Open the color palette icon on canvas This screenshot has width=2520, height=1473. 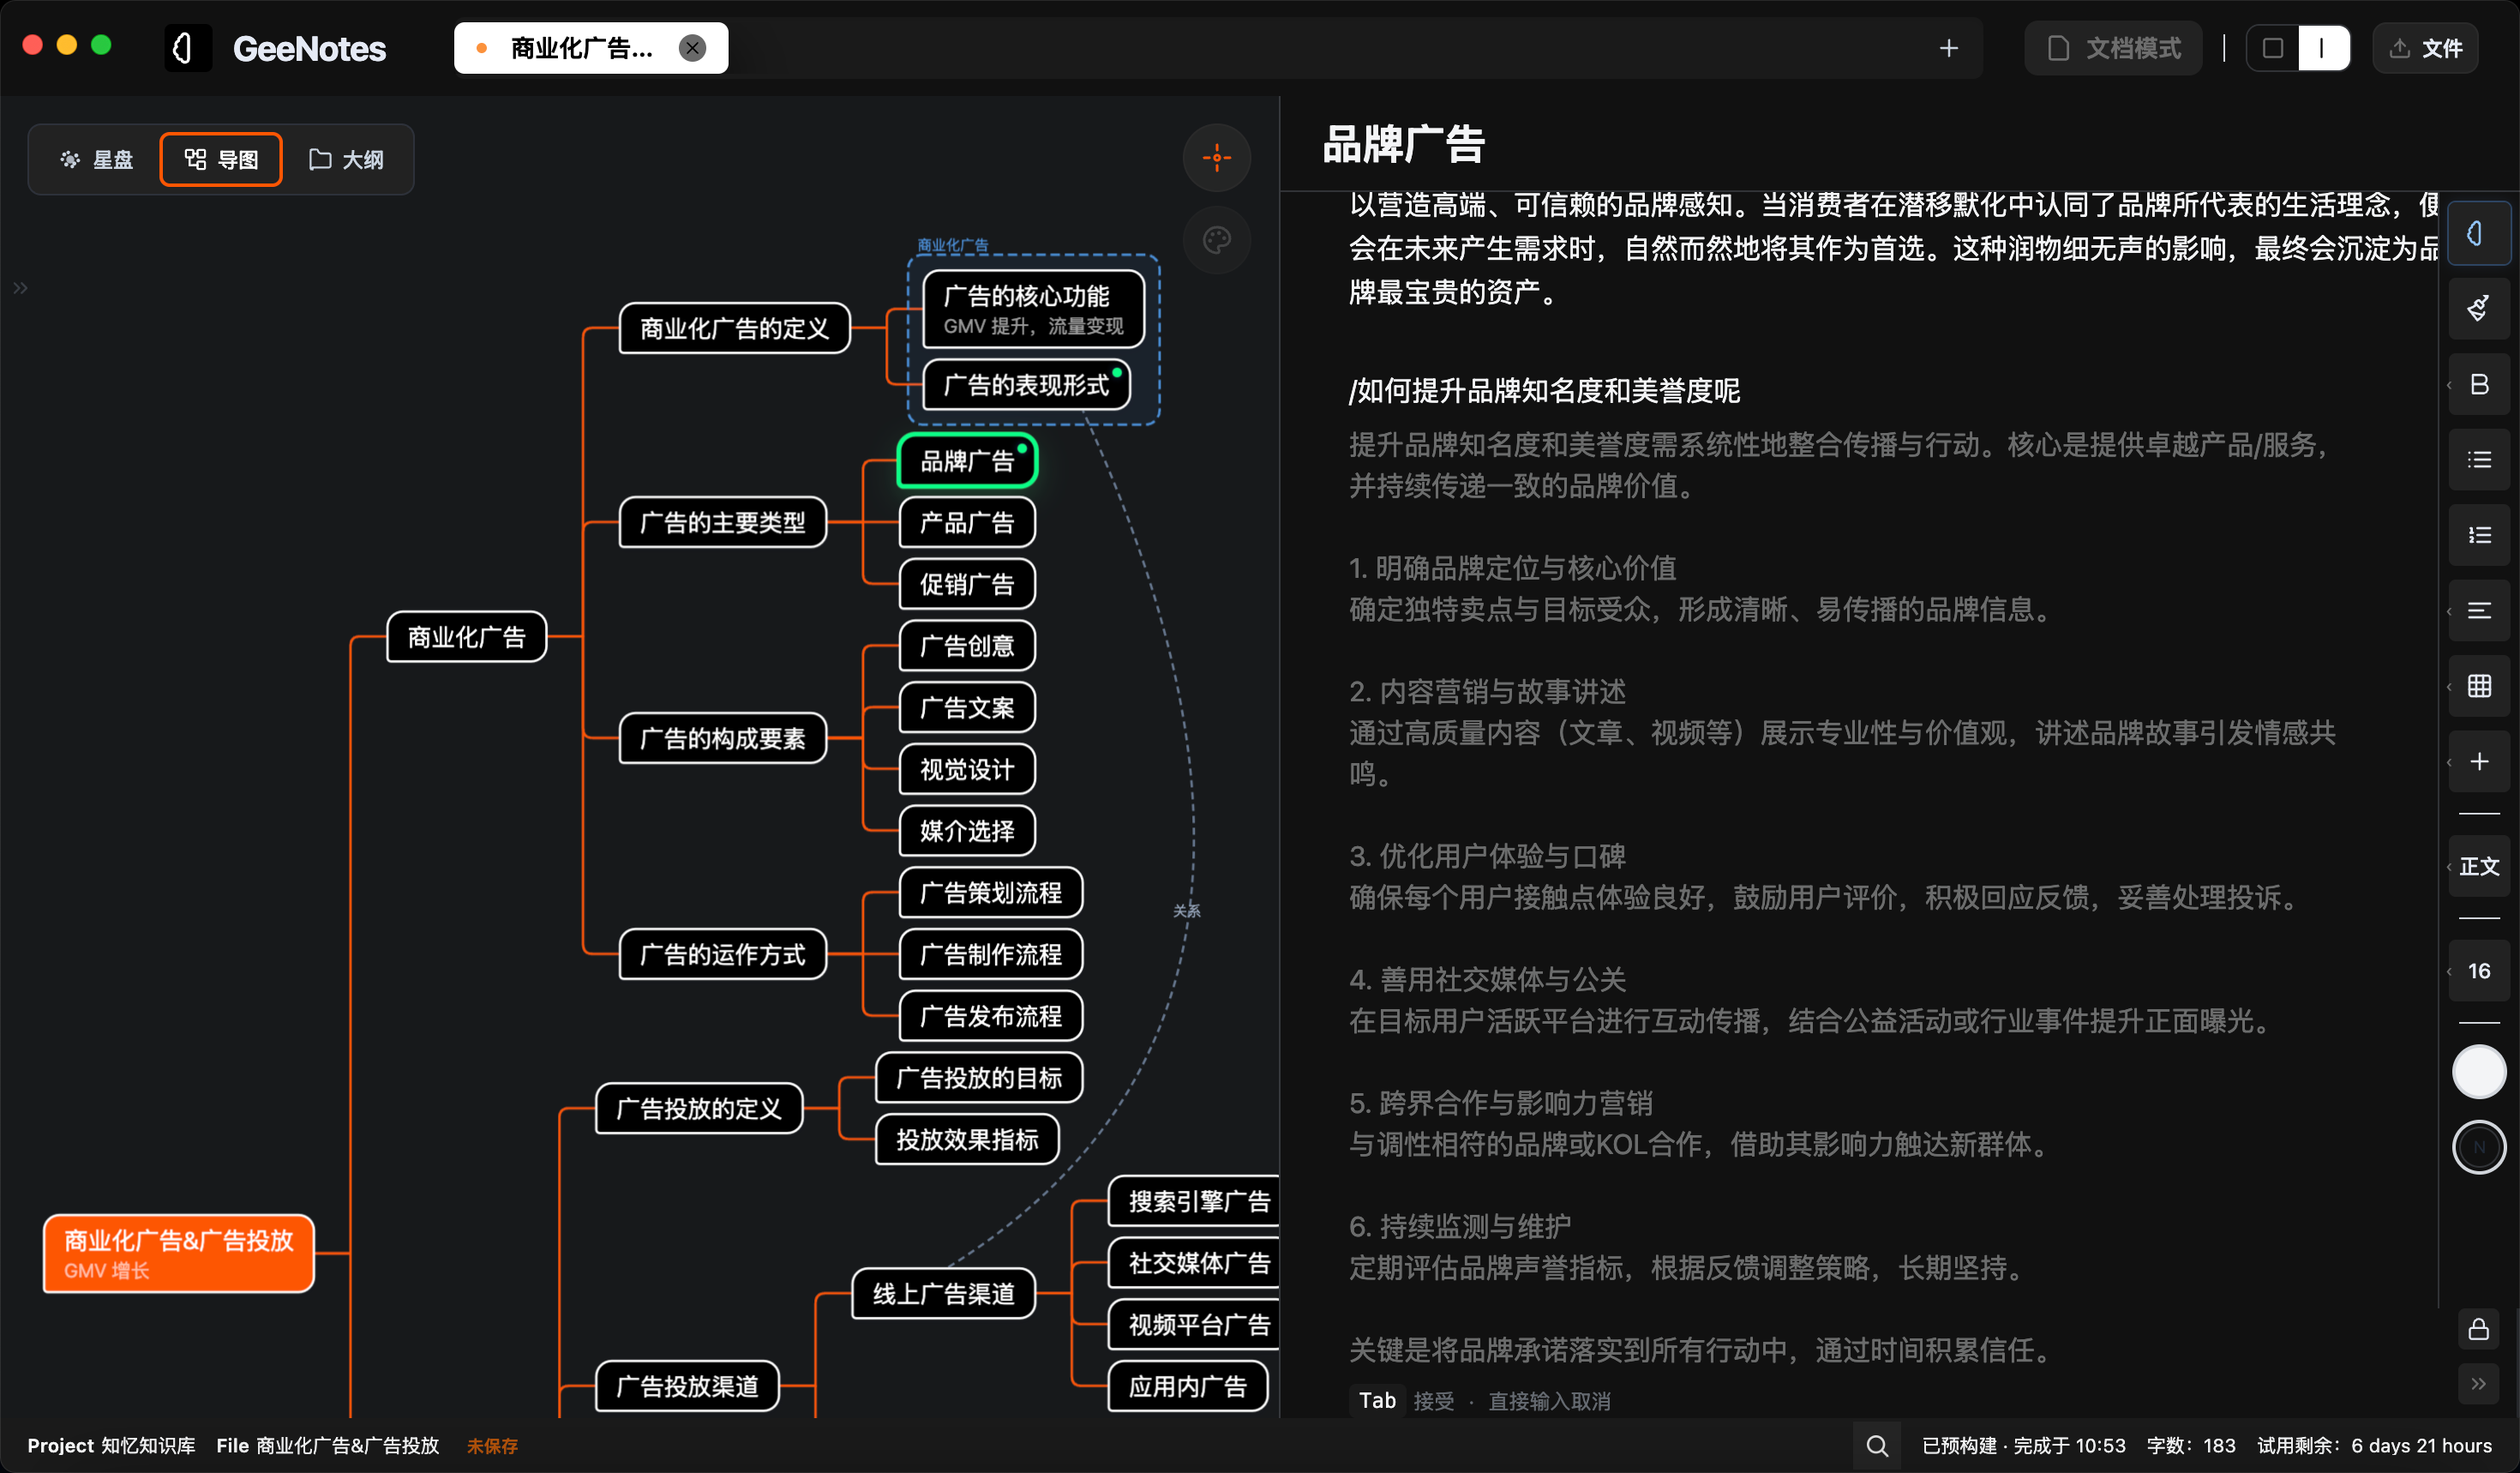click(x=1216, y=240)
